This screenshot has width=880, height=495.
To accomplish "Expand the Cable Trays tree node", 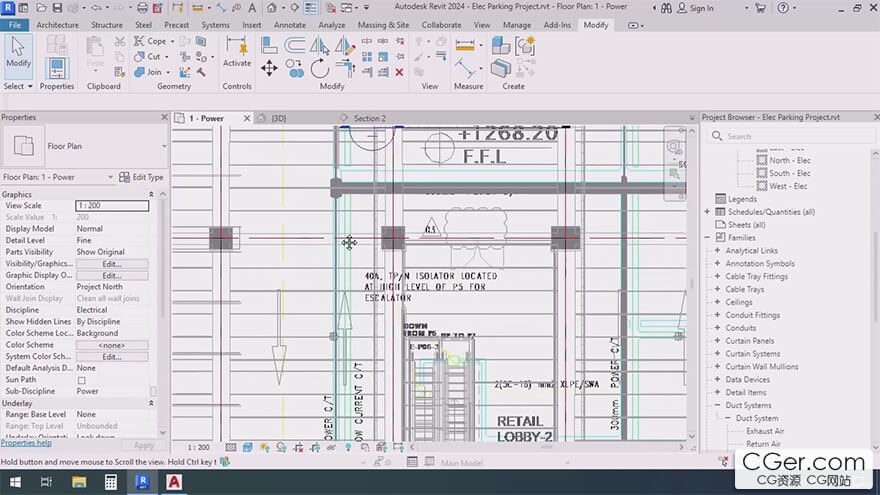I will tap(716, 290).
